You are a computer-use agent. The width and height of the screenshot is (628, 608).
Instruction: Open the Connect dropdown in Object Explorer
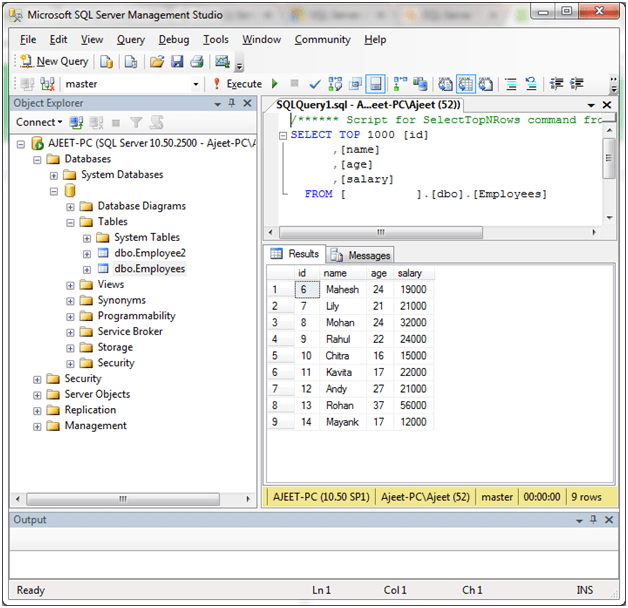point(39,122)
